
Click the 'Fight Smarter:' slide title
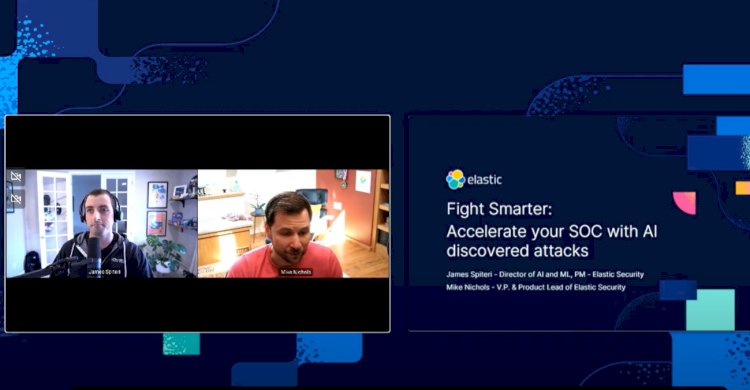(499, 209)
